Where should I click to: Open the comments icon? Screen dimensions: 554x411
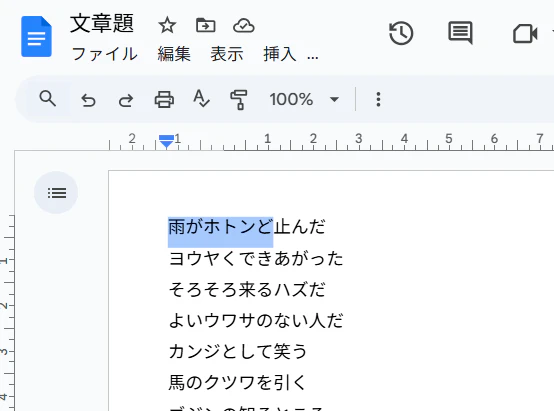460,33
